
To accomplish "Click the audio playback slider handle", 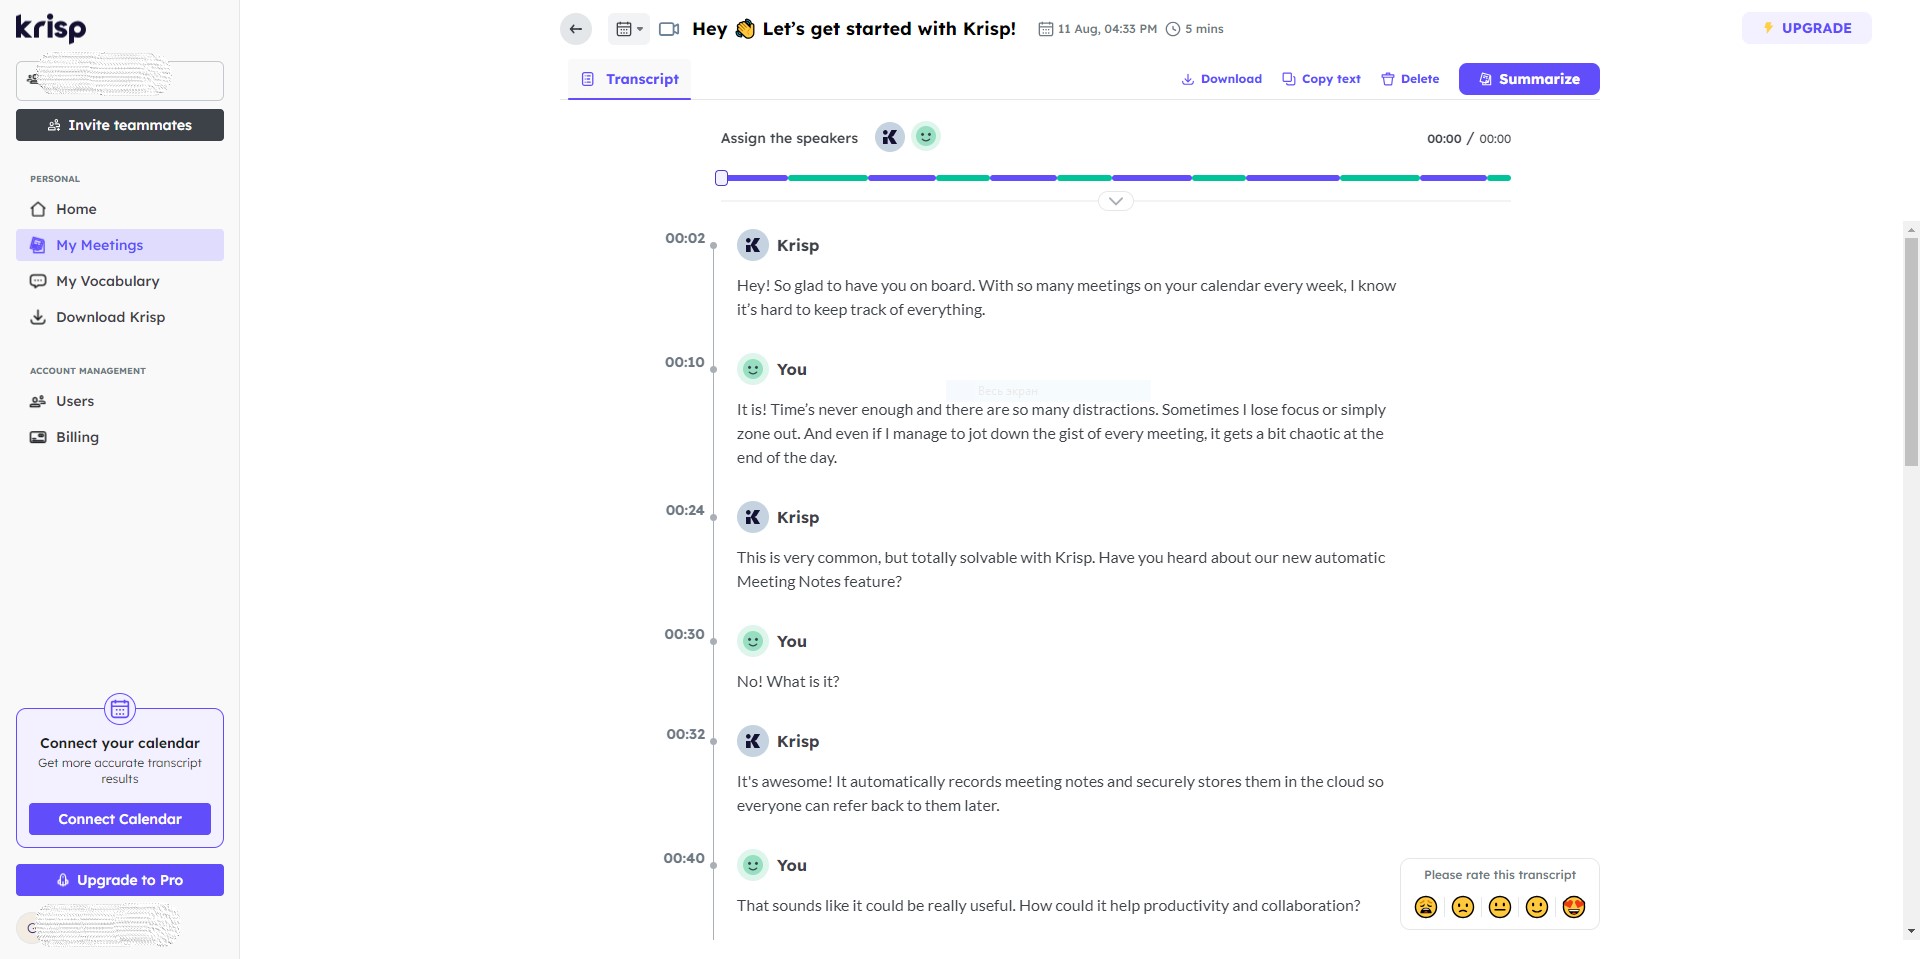I will point(721,178).
